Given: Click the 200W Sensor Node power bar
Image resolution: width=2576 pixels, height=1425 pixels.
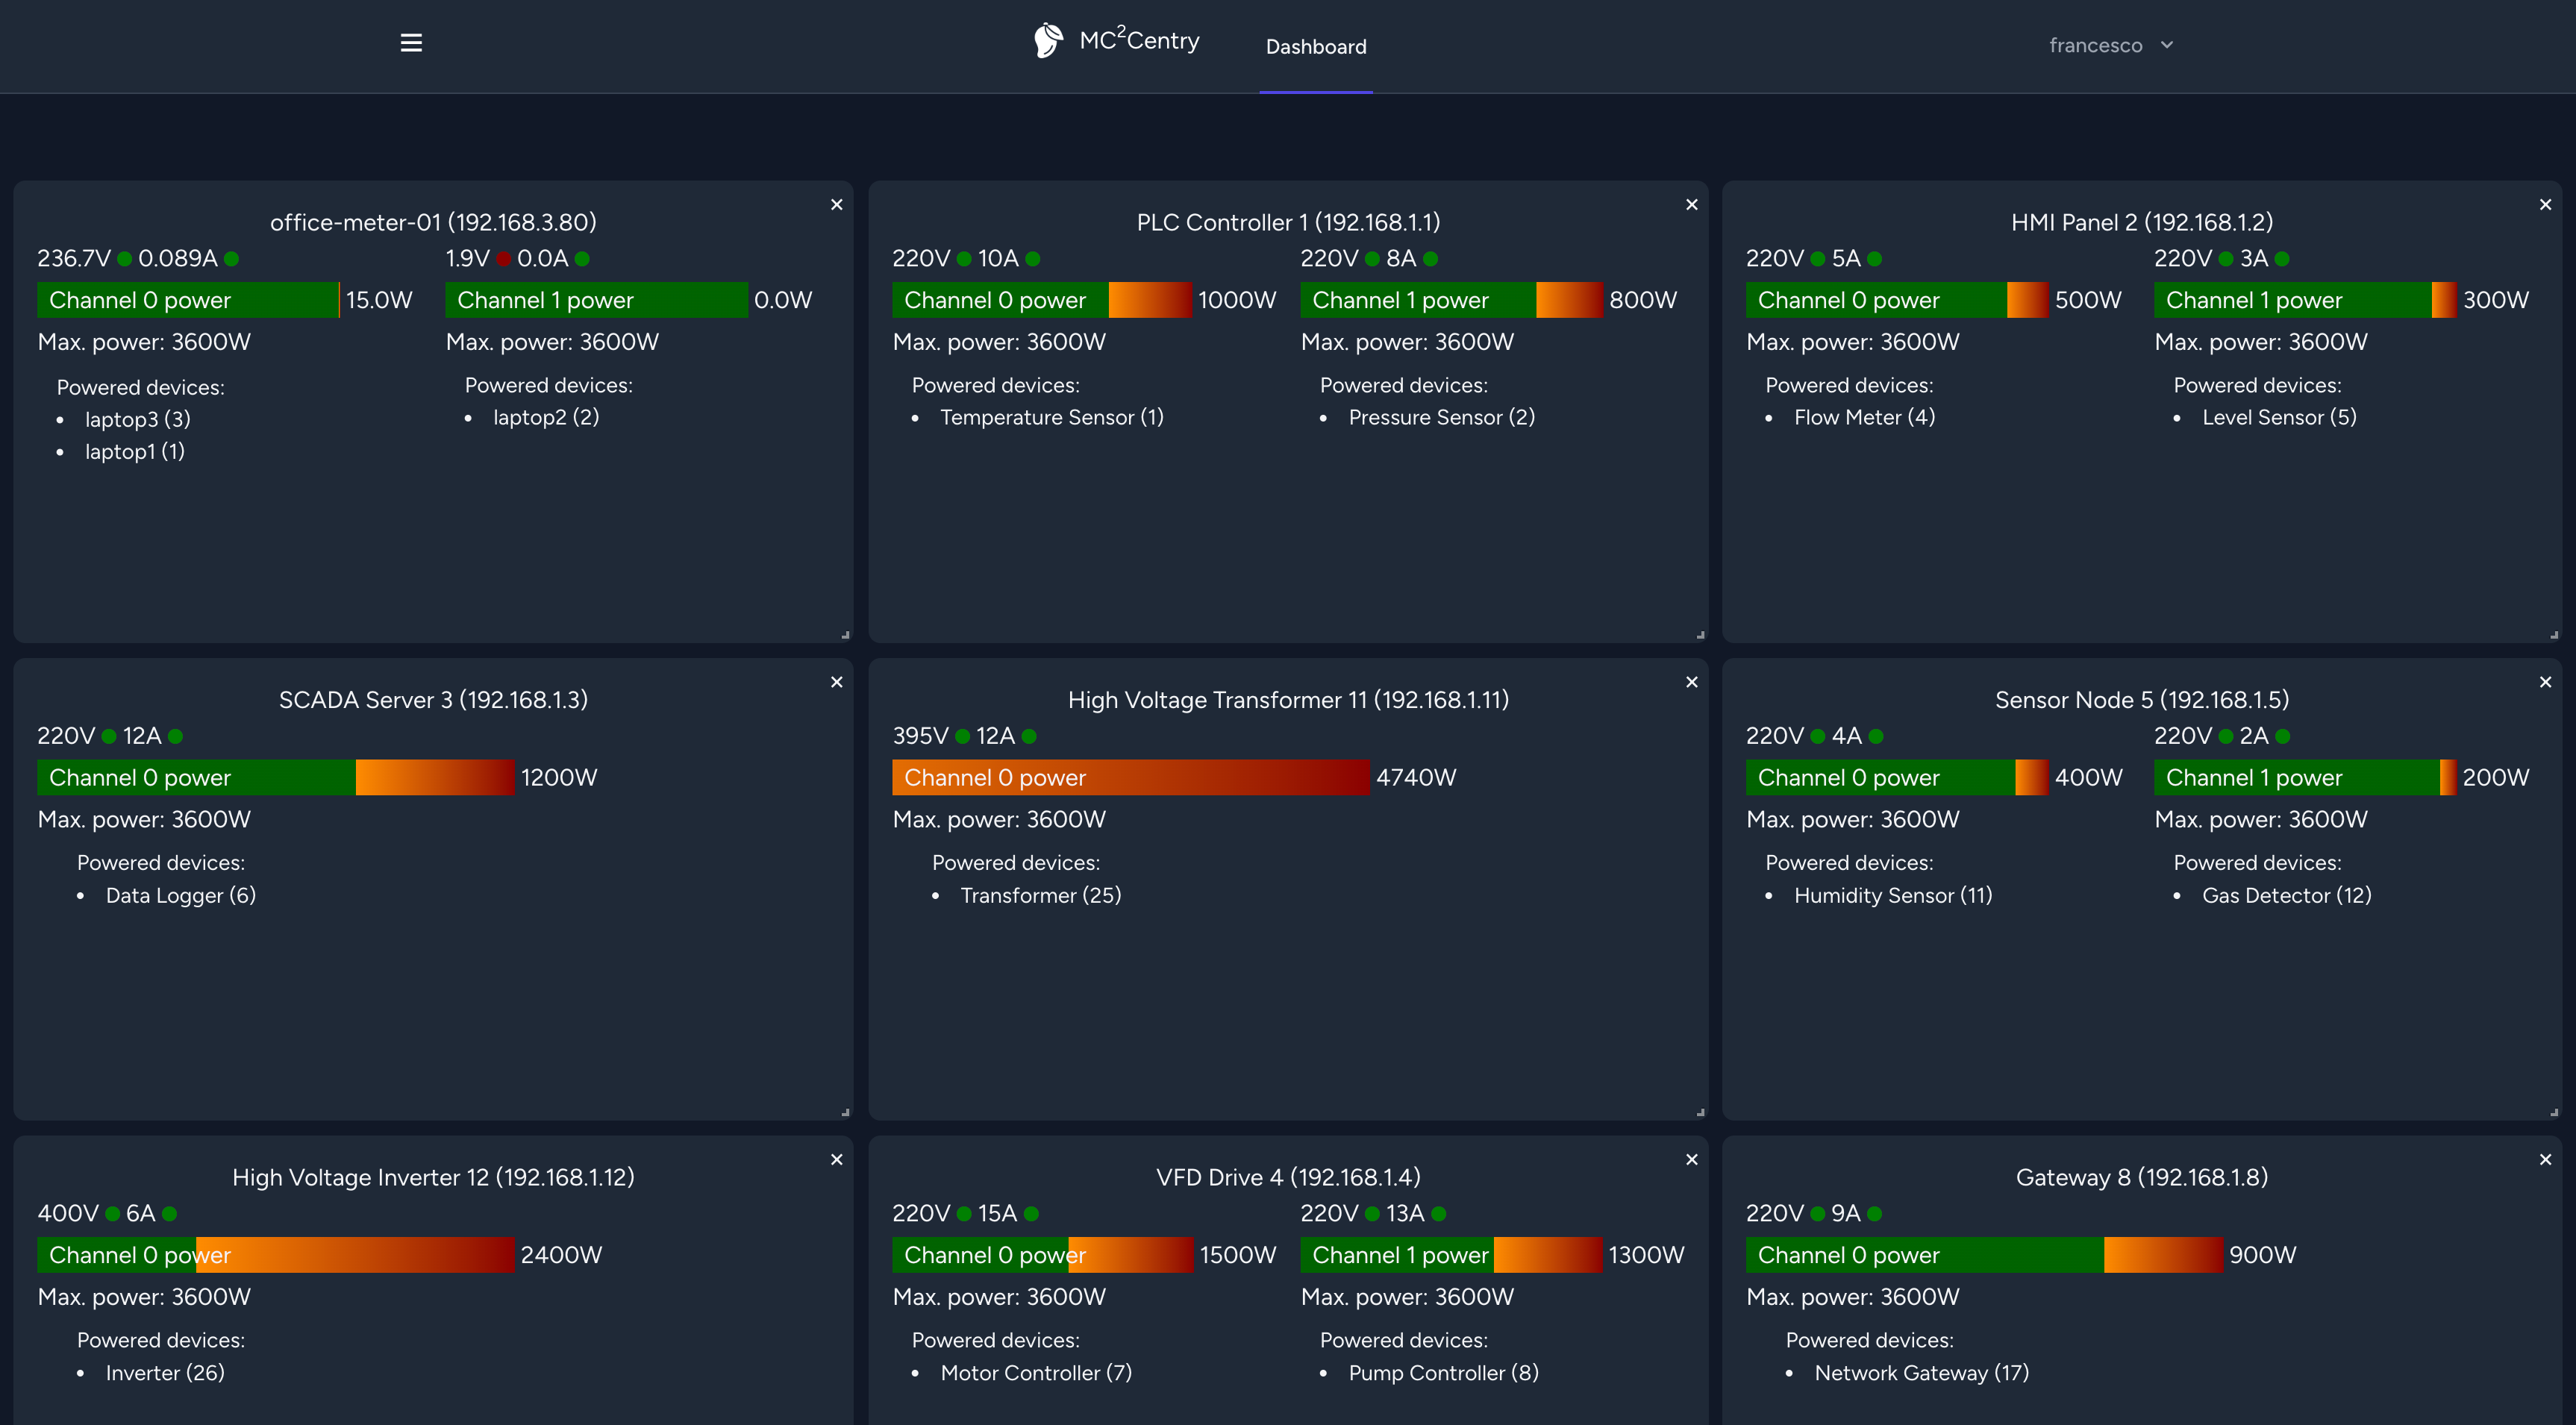Looking at the screenshot, I should coord(2305,777).
